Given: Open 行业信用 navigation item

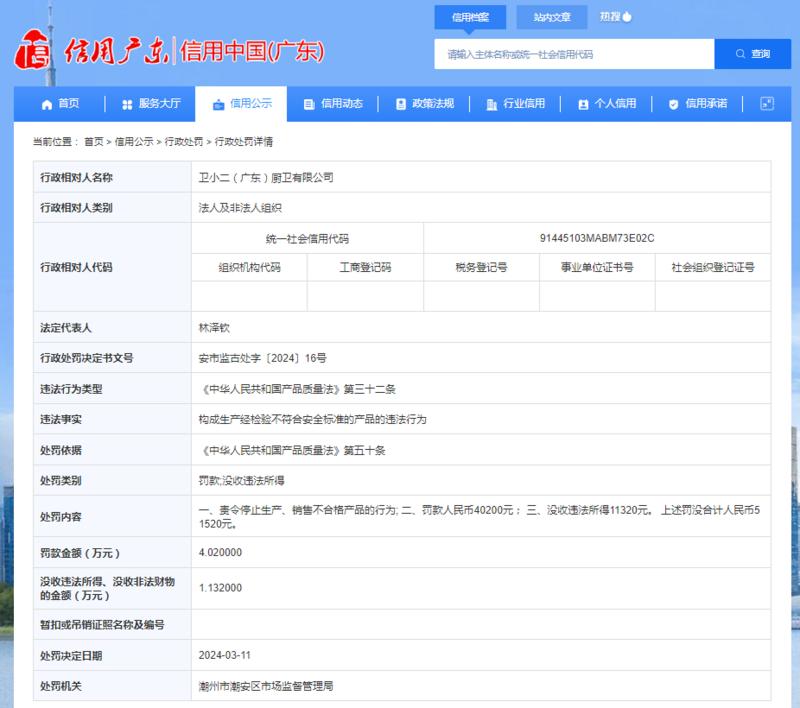Looking at the screenshot, I should point(515,104).
